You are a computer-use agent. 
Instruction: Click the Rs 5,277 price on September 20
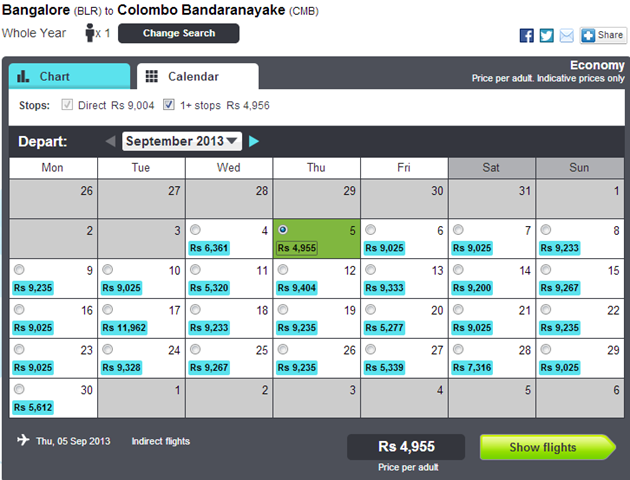click(387, 327)
